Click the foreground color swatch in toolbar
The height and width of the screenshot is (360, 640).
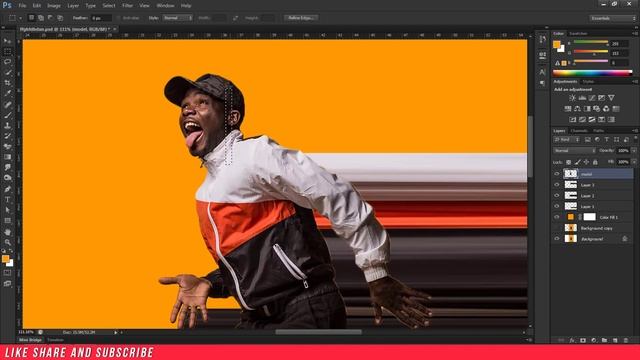click(5, 259)
